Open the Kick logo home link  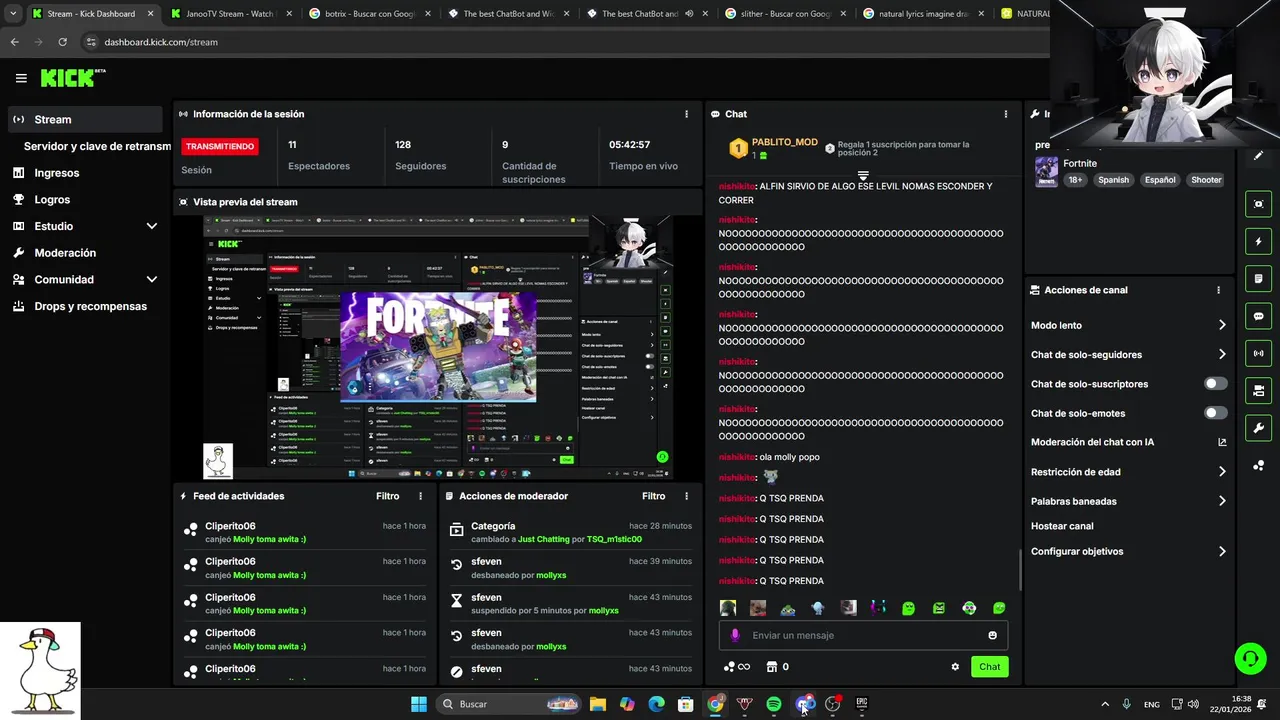pyautogui.click(x=73, y=78)
